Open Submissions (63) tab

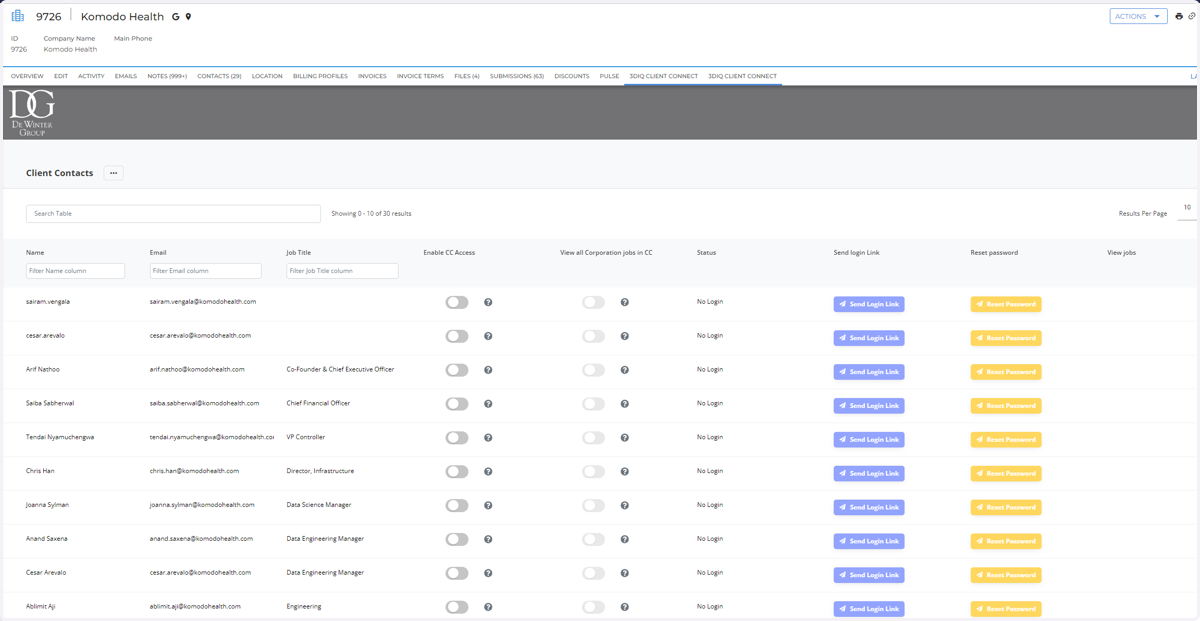point(517,76)
